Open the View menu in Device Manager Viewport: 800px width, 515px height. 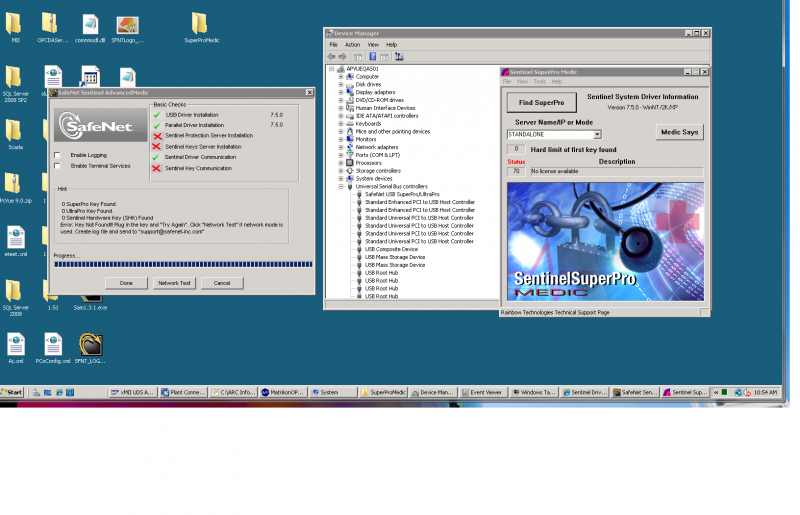tap(373, 45)
